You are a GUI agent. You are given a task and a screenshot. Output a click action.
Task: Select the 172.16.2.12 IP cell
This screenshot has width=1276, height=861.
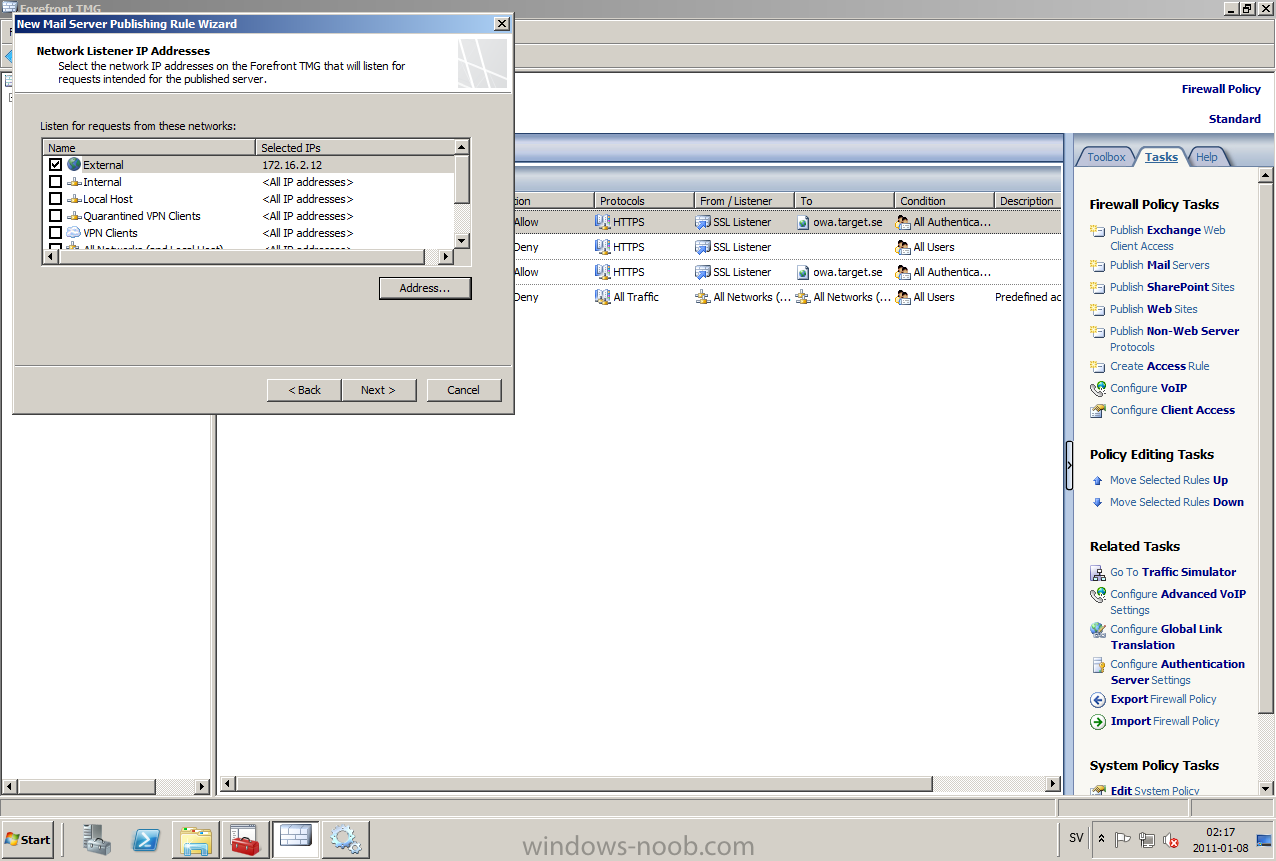pos(292,165)
